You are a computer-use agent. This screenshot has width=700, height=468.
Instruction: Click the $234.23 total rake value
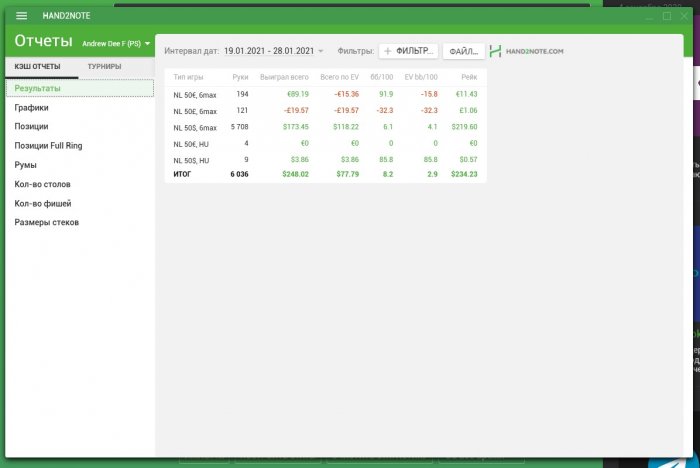[464, 174]
